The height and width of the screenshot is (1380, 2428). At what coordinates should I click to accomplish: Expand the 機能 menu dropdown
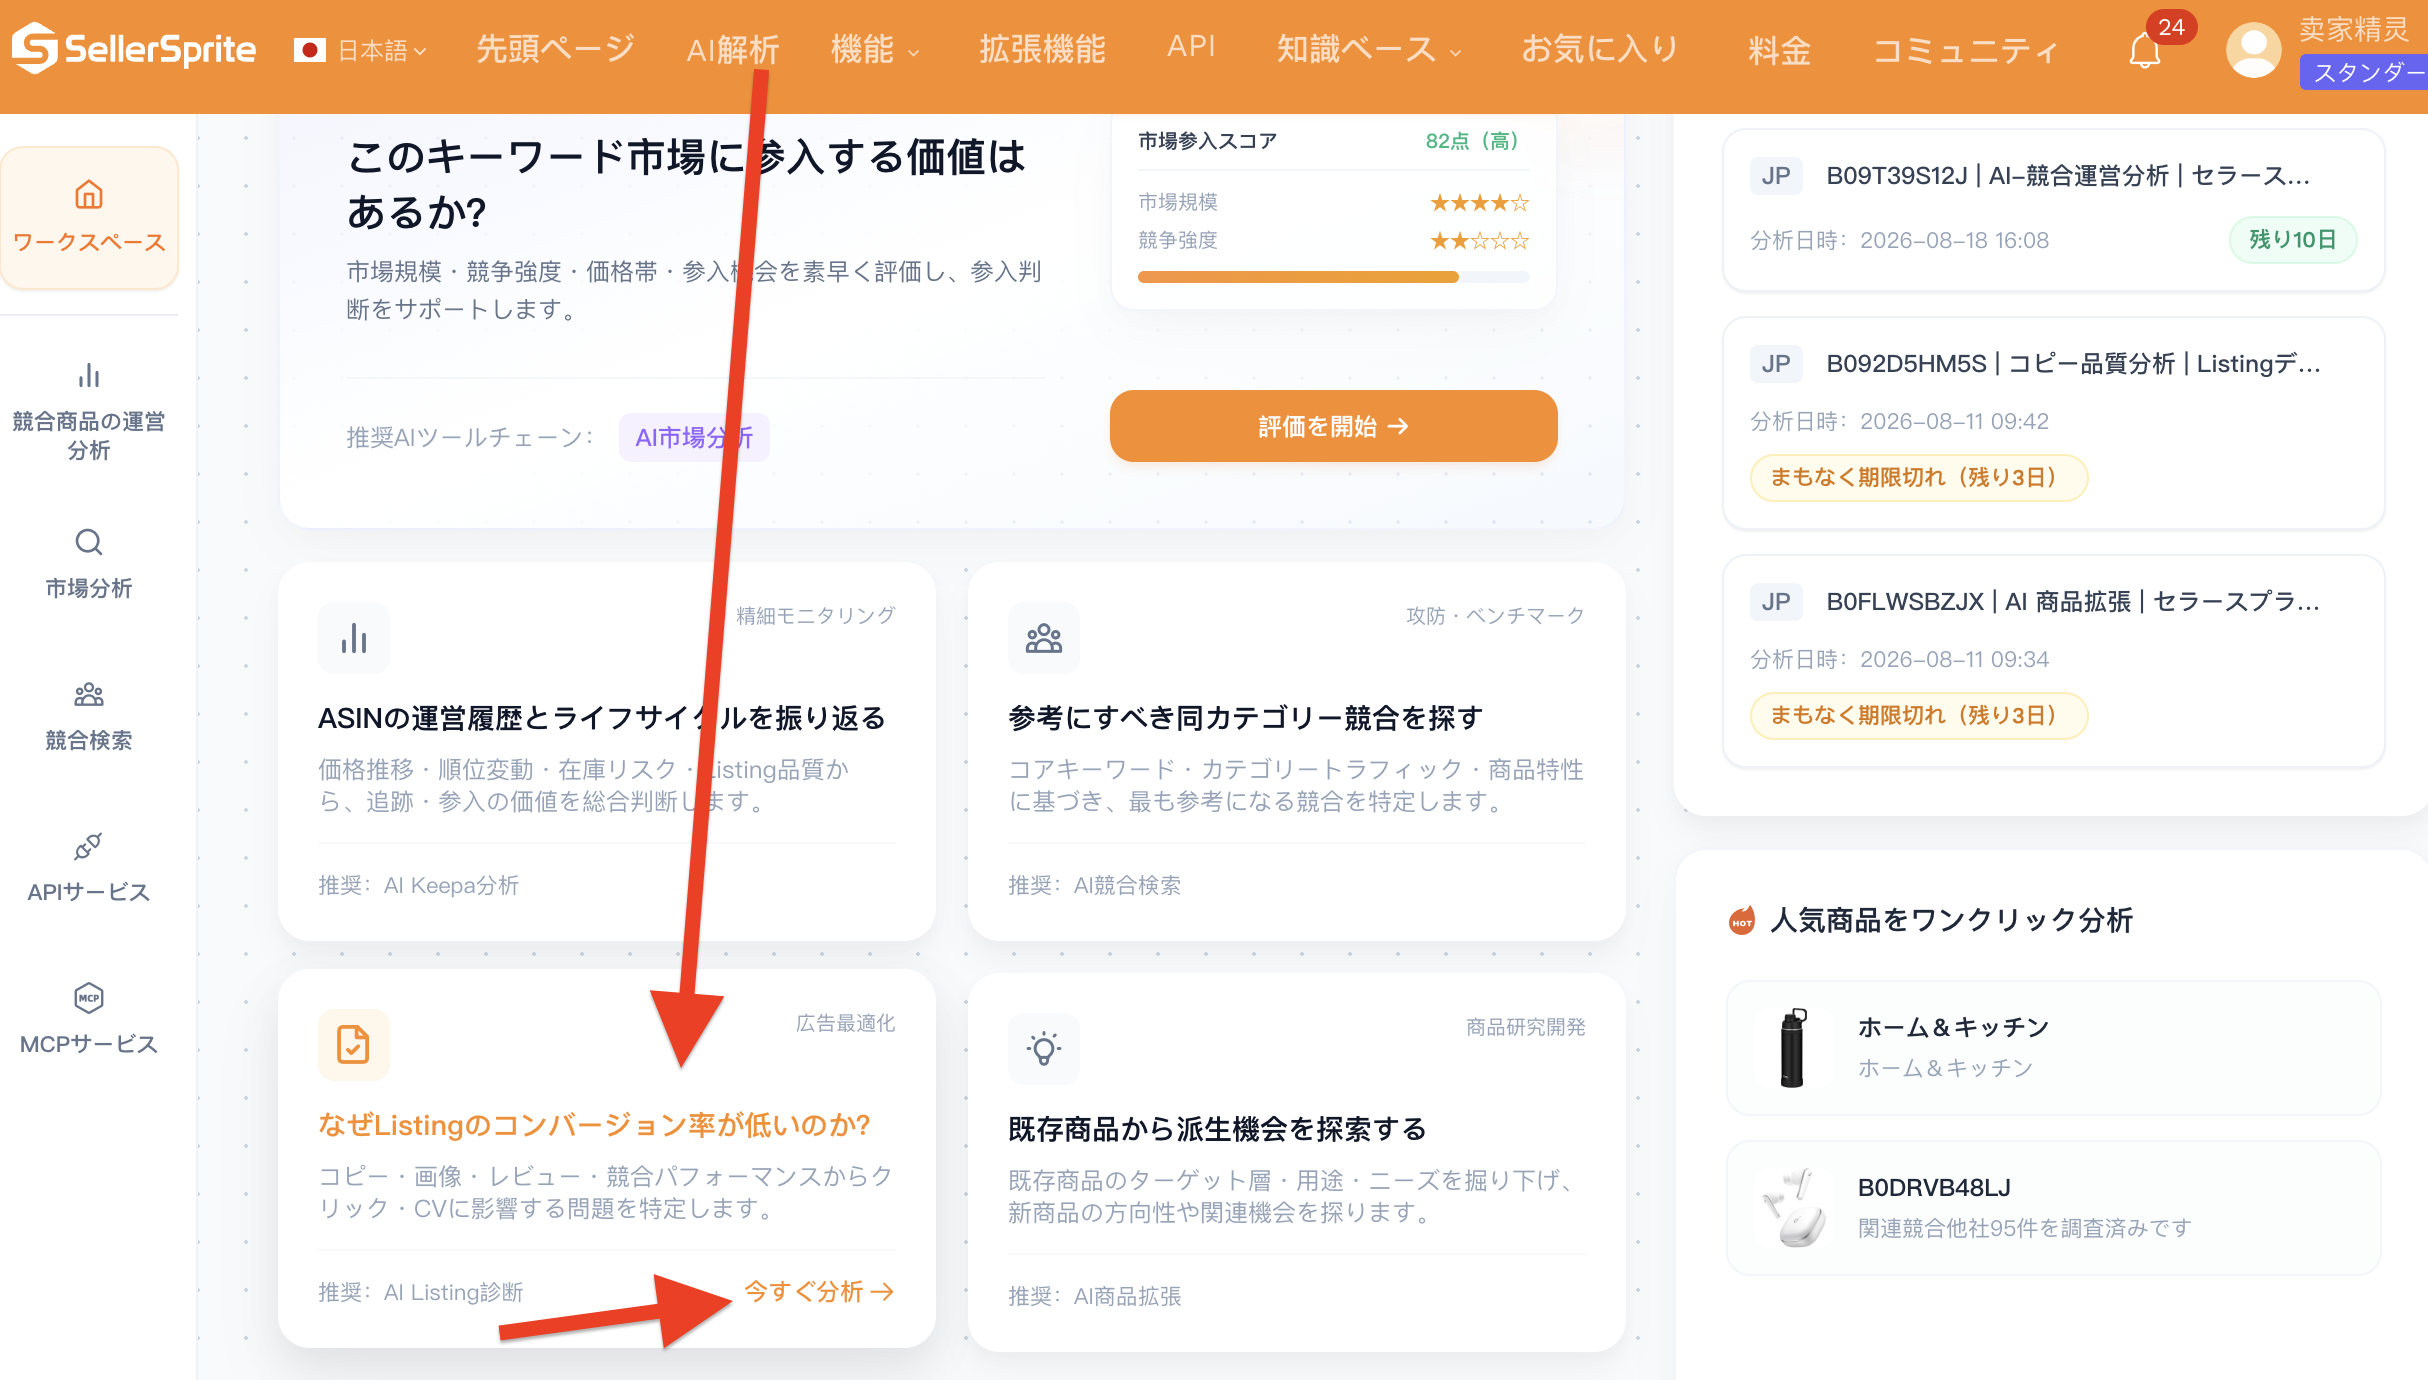[875, 49]
